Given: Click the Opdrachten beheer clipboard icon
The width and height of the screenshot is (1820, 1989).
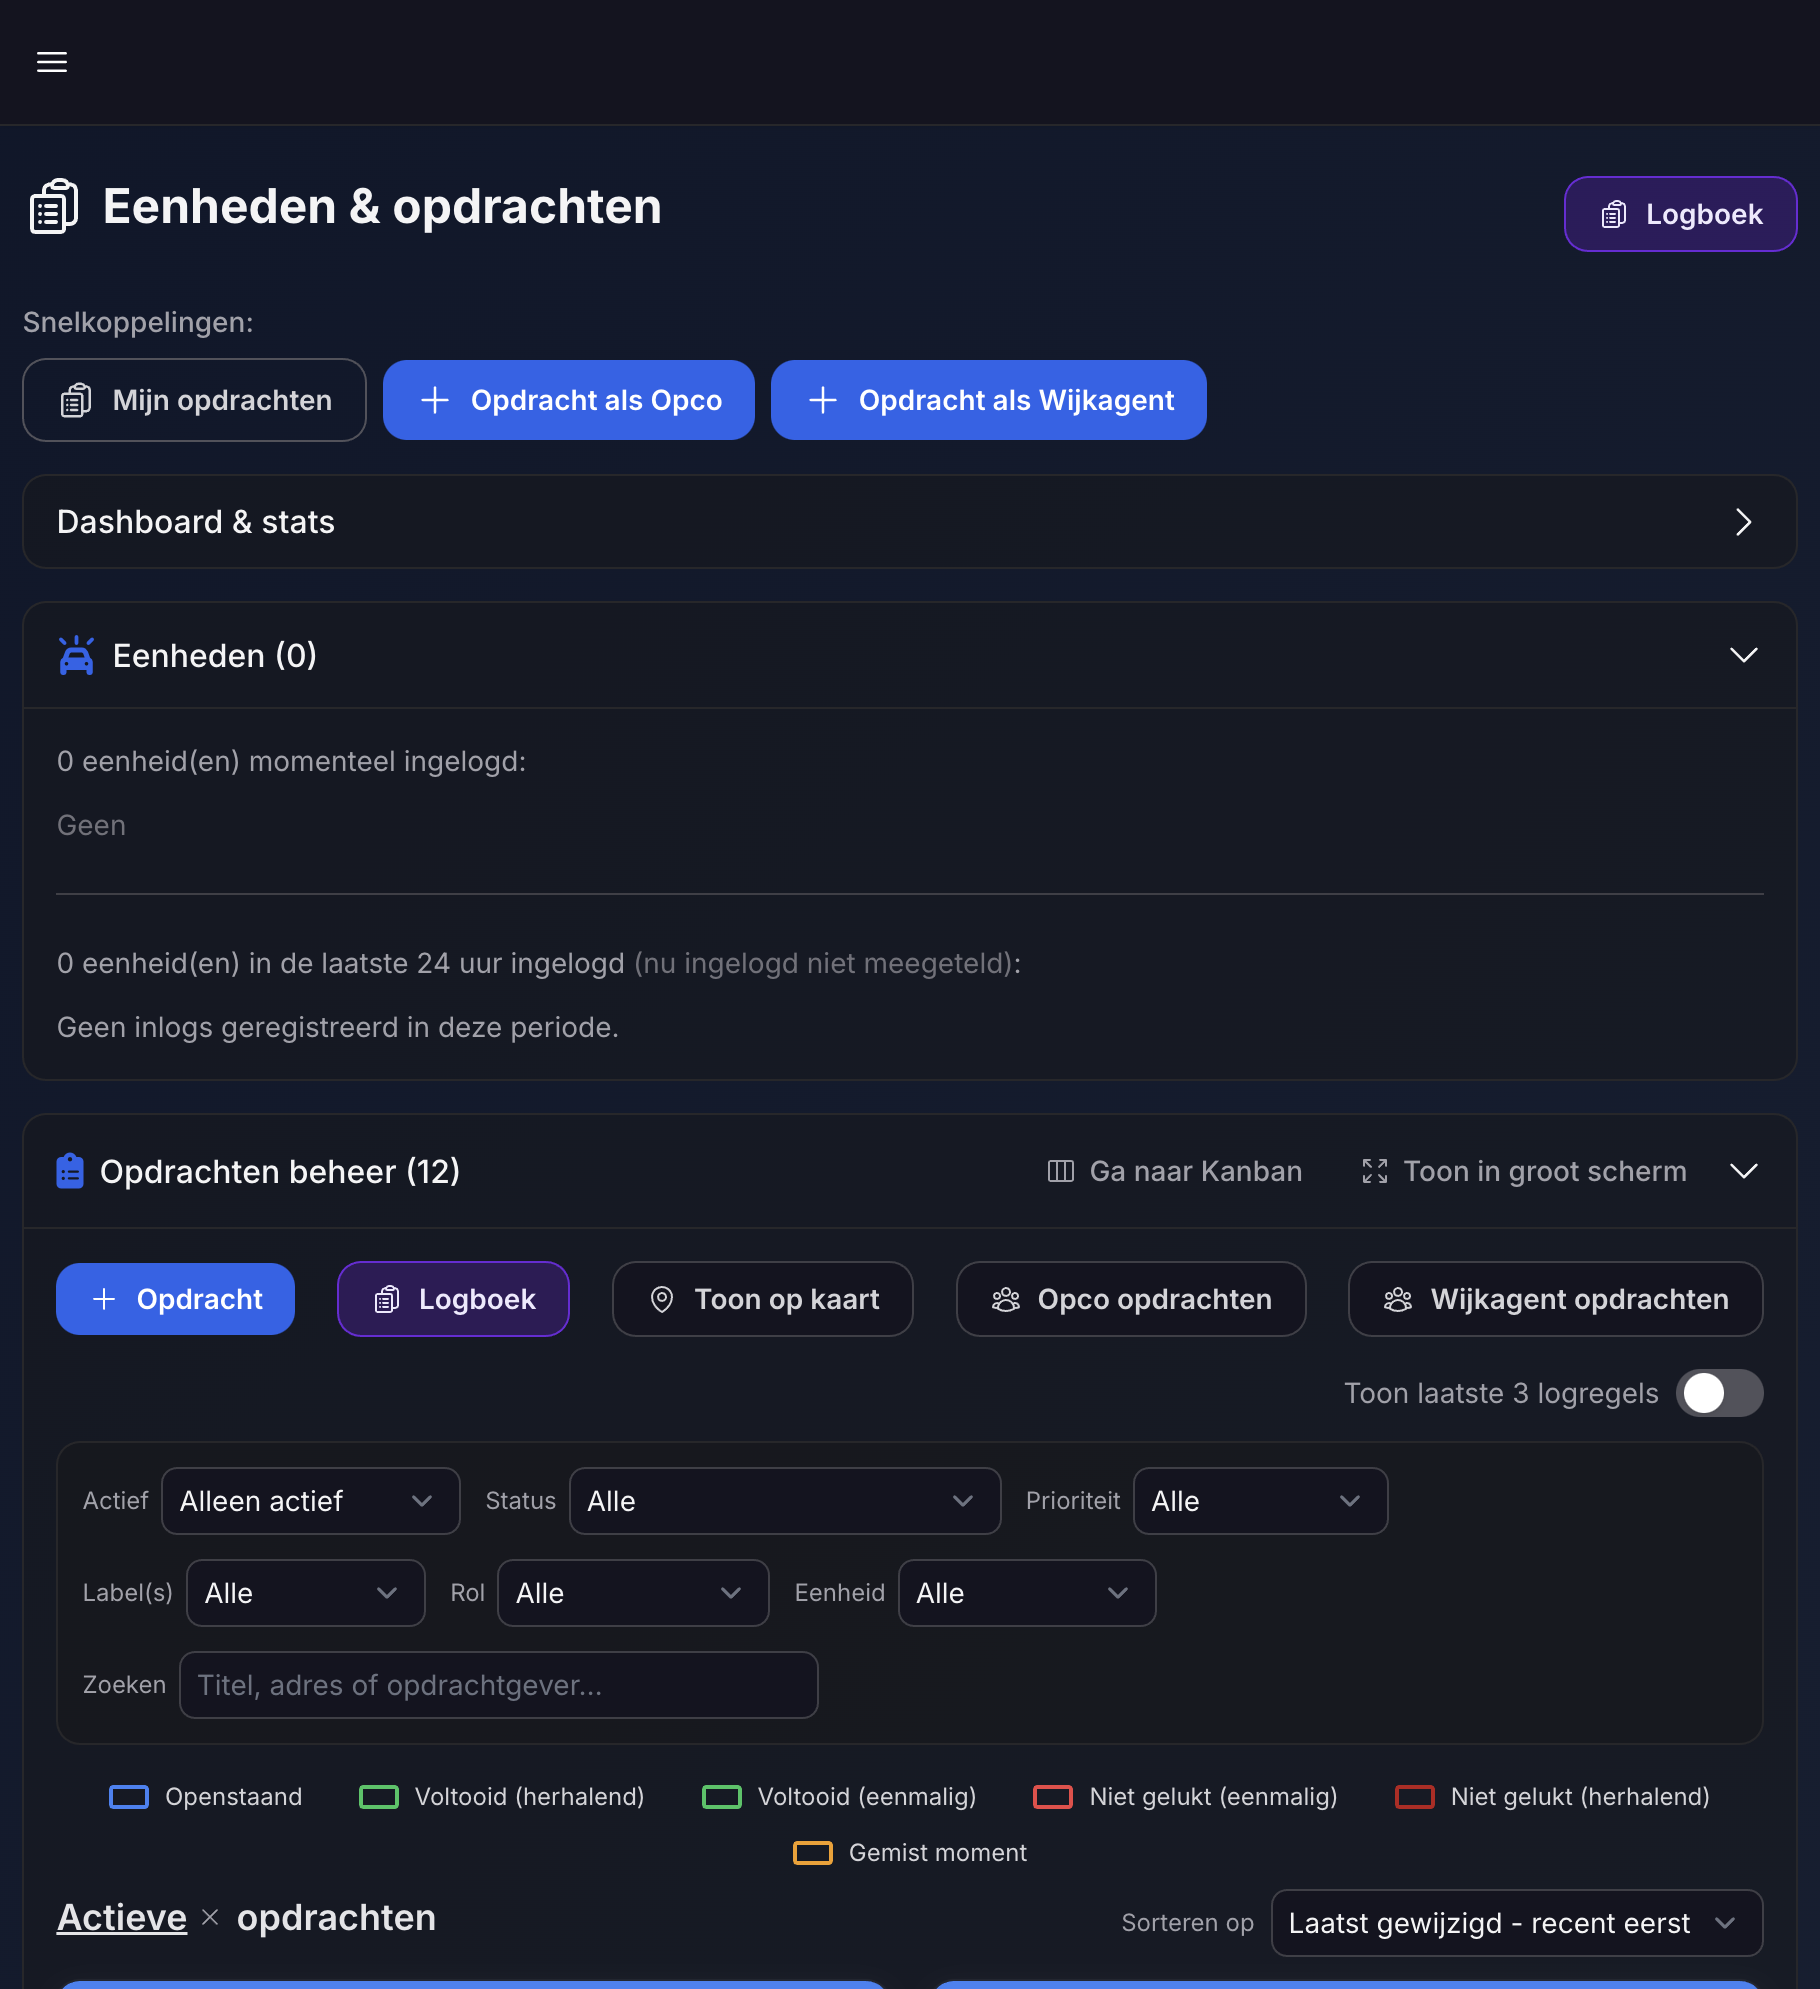Looking at the screenshot, I should [x=70, y=1171].
